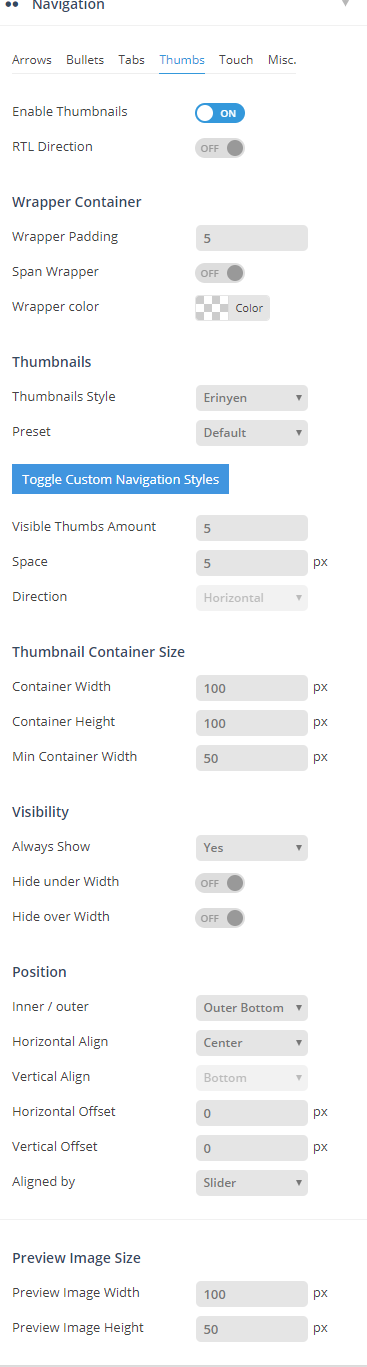The width and height of the screenshot is (367, 1367).
Task: Open the Misc. tab
Action: point(282,60)
